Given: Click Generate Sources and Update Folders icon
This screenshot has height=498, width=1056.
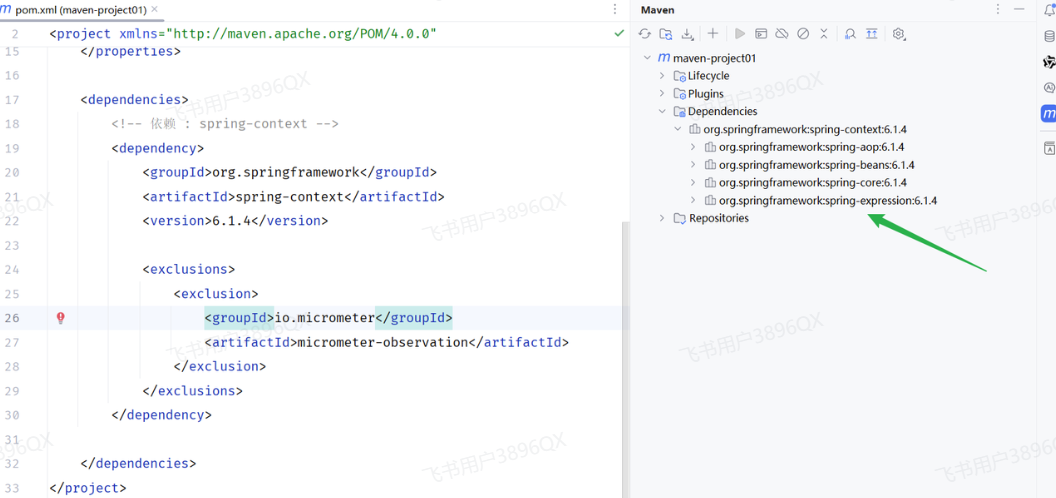Looking at the screenshot, I should coord(665,34).
